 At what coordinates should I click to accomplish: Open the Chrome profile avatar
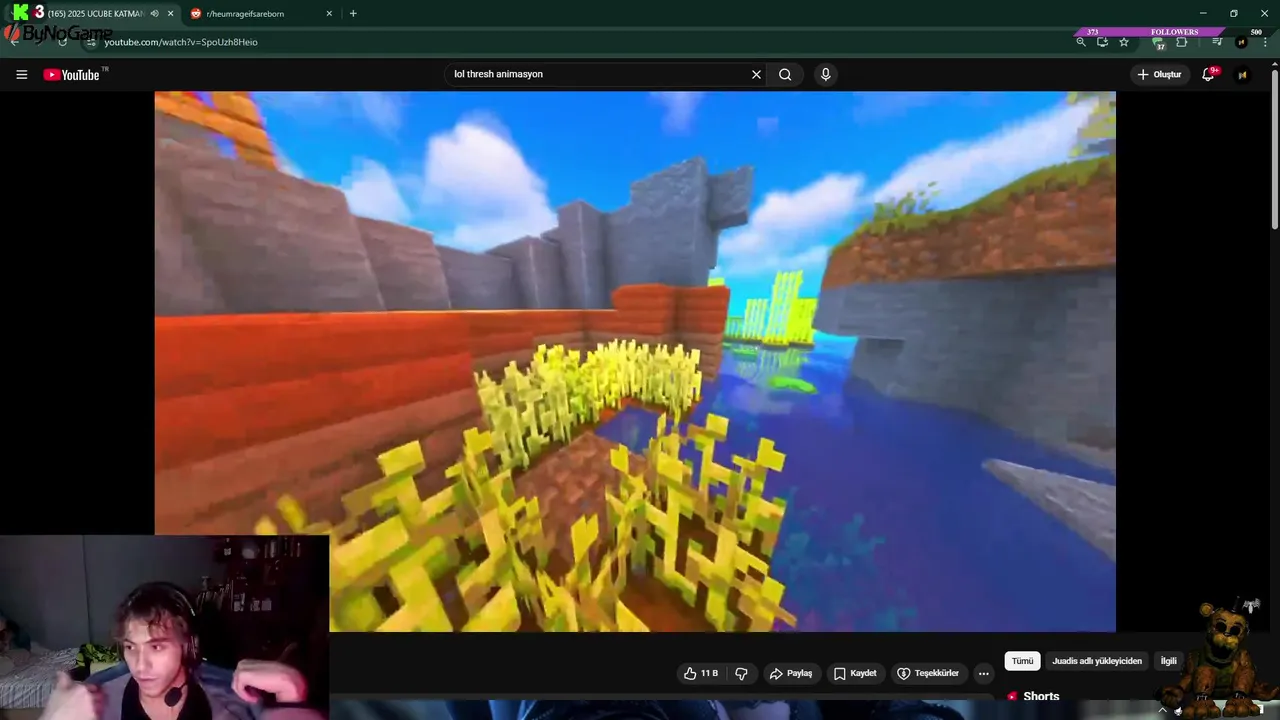point(1241,42)
